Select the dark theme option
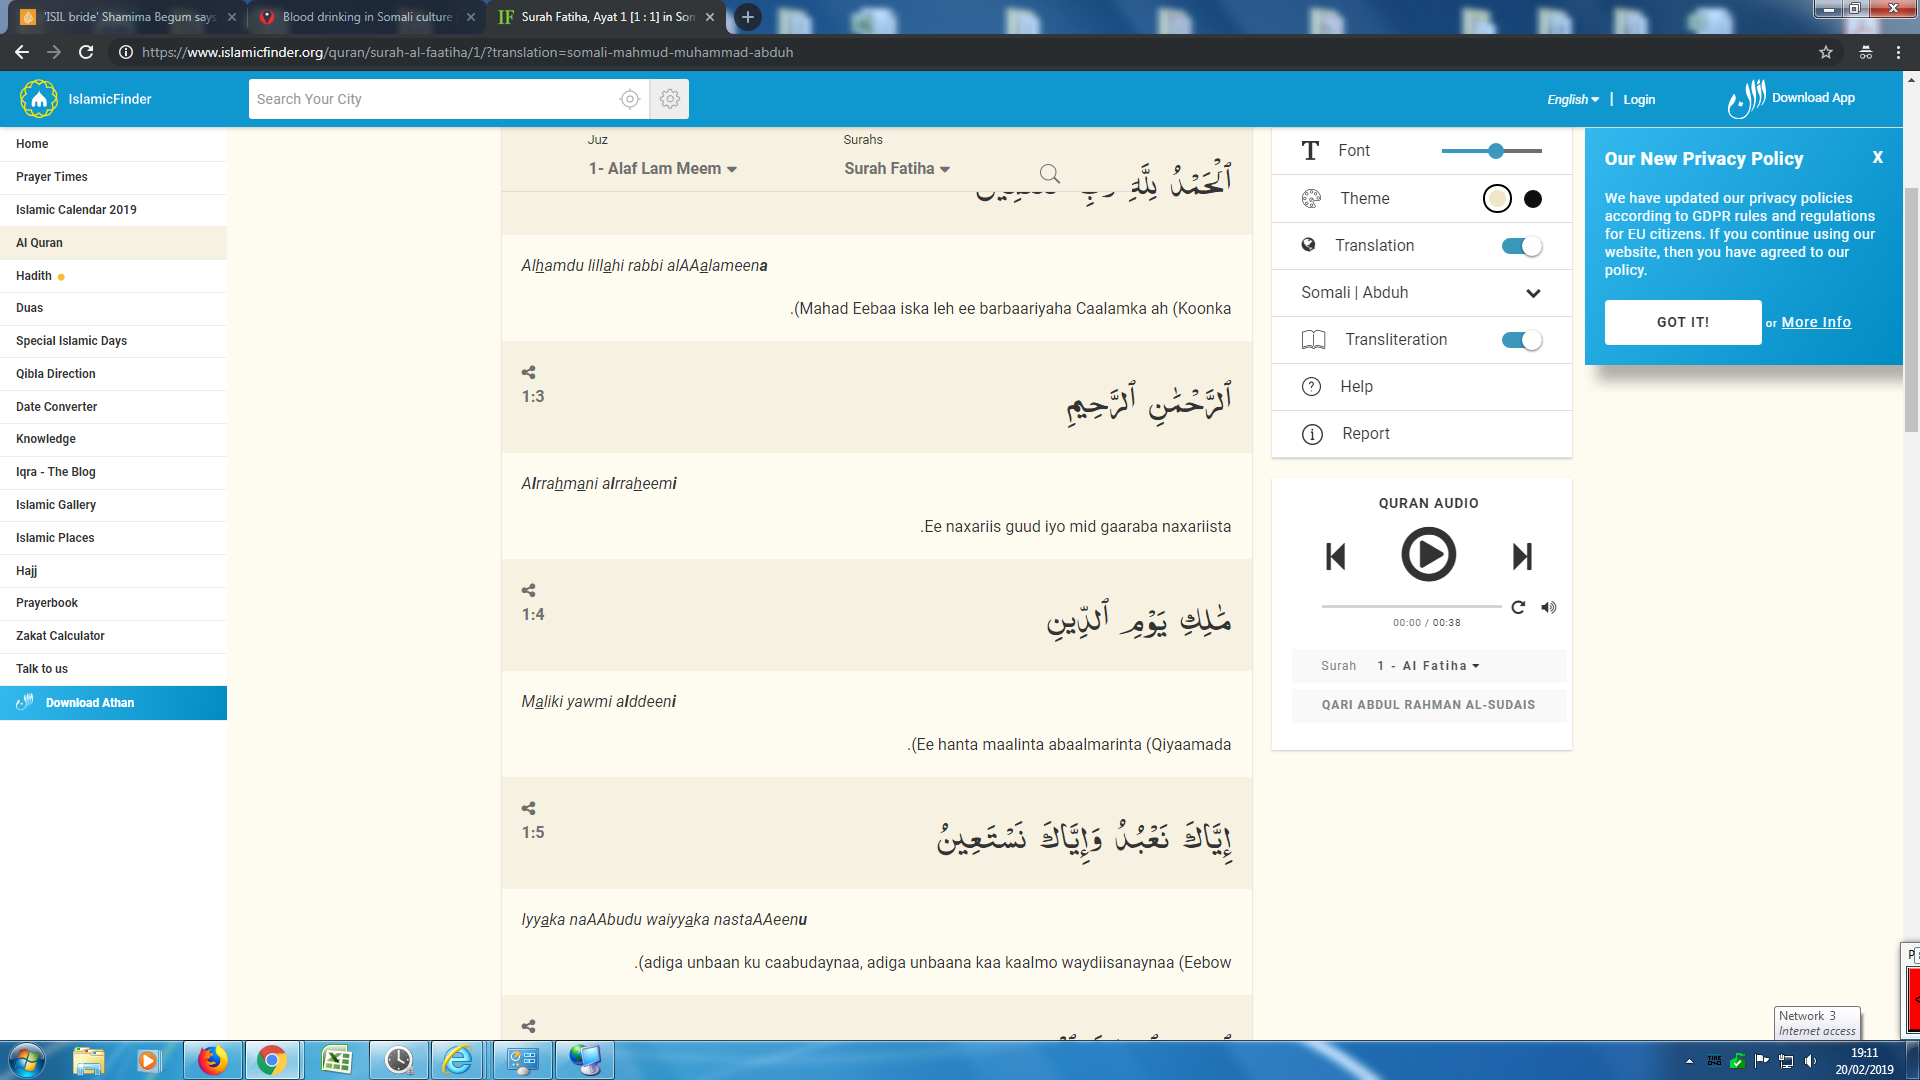The height and width of the screenshot is (1080, 1920). pyautogui.click(x=1533, y=199)
